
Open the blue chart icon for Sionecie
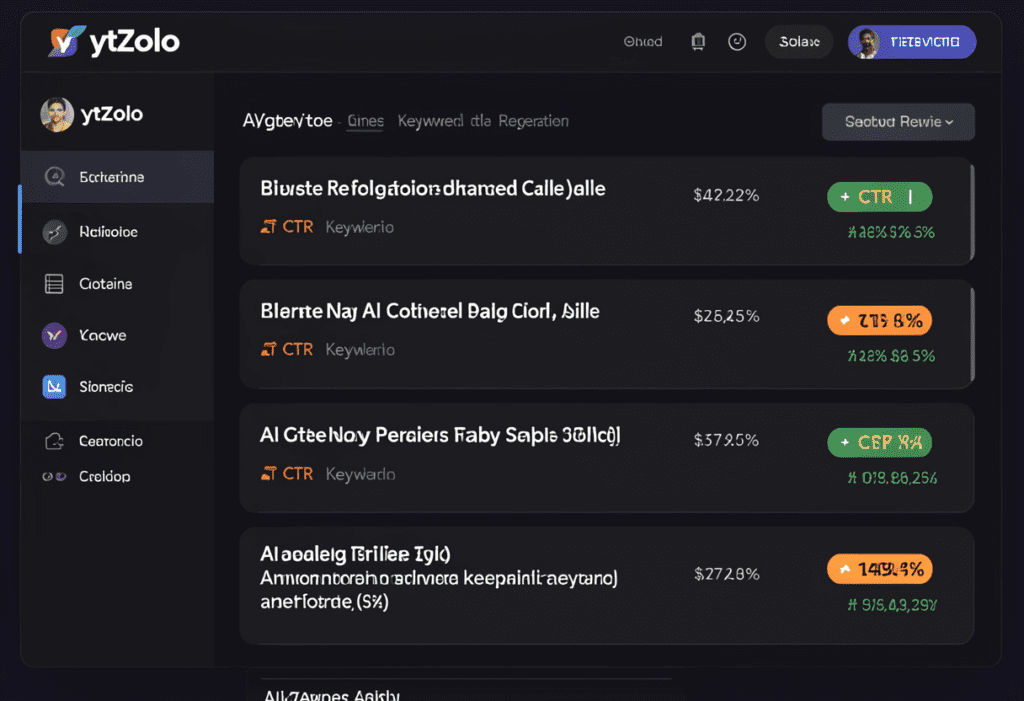(55, 387)
